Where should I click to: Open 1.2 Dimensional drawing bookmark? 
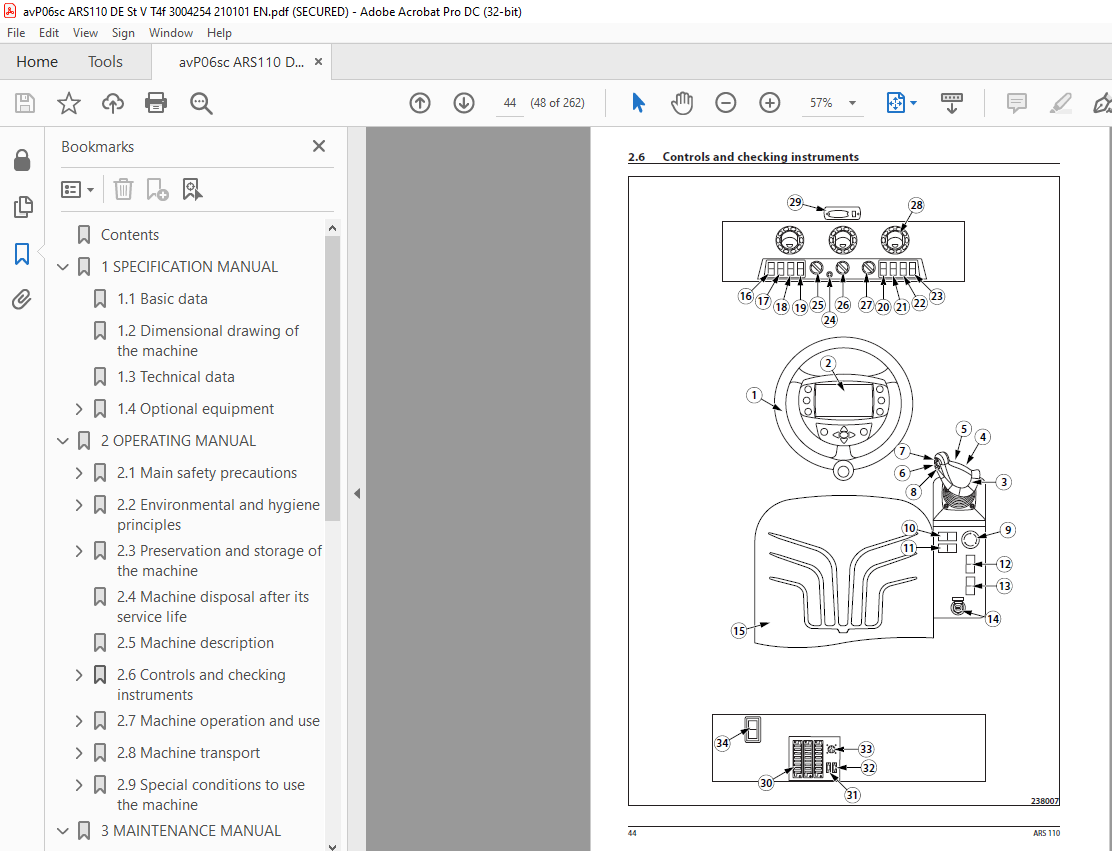coord(208,340)
